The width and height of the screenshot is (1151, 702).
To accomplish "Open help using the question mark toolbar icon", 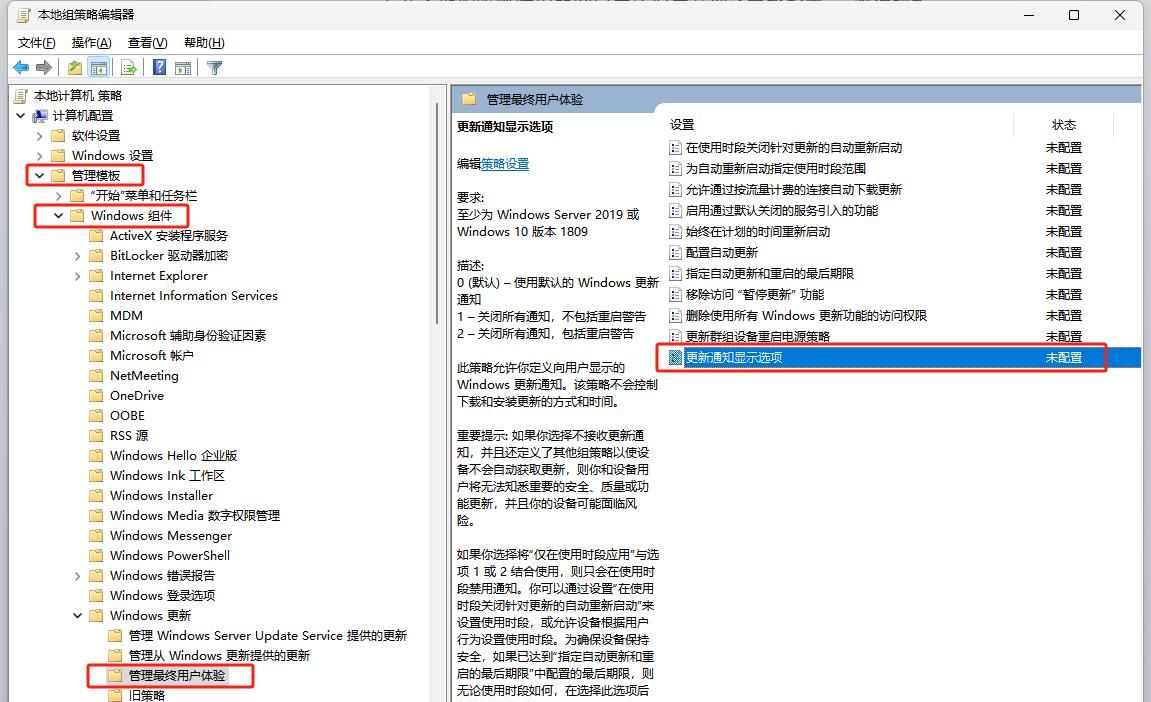I will (x=159, y=67).
